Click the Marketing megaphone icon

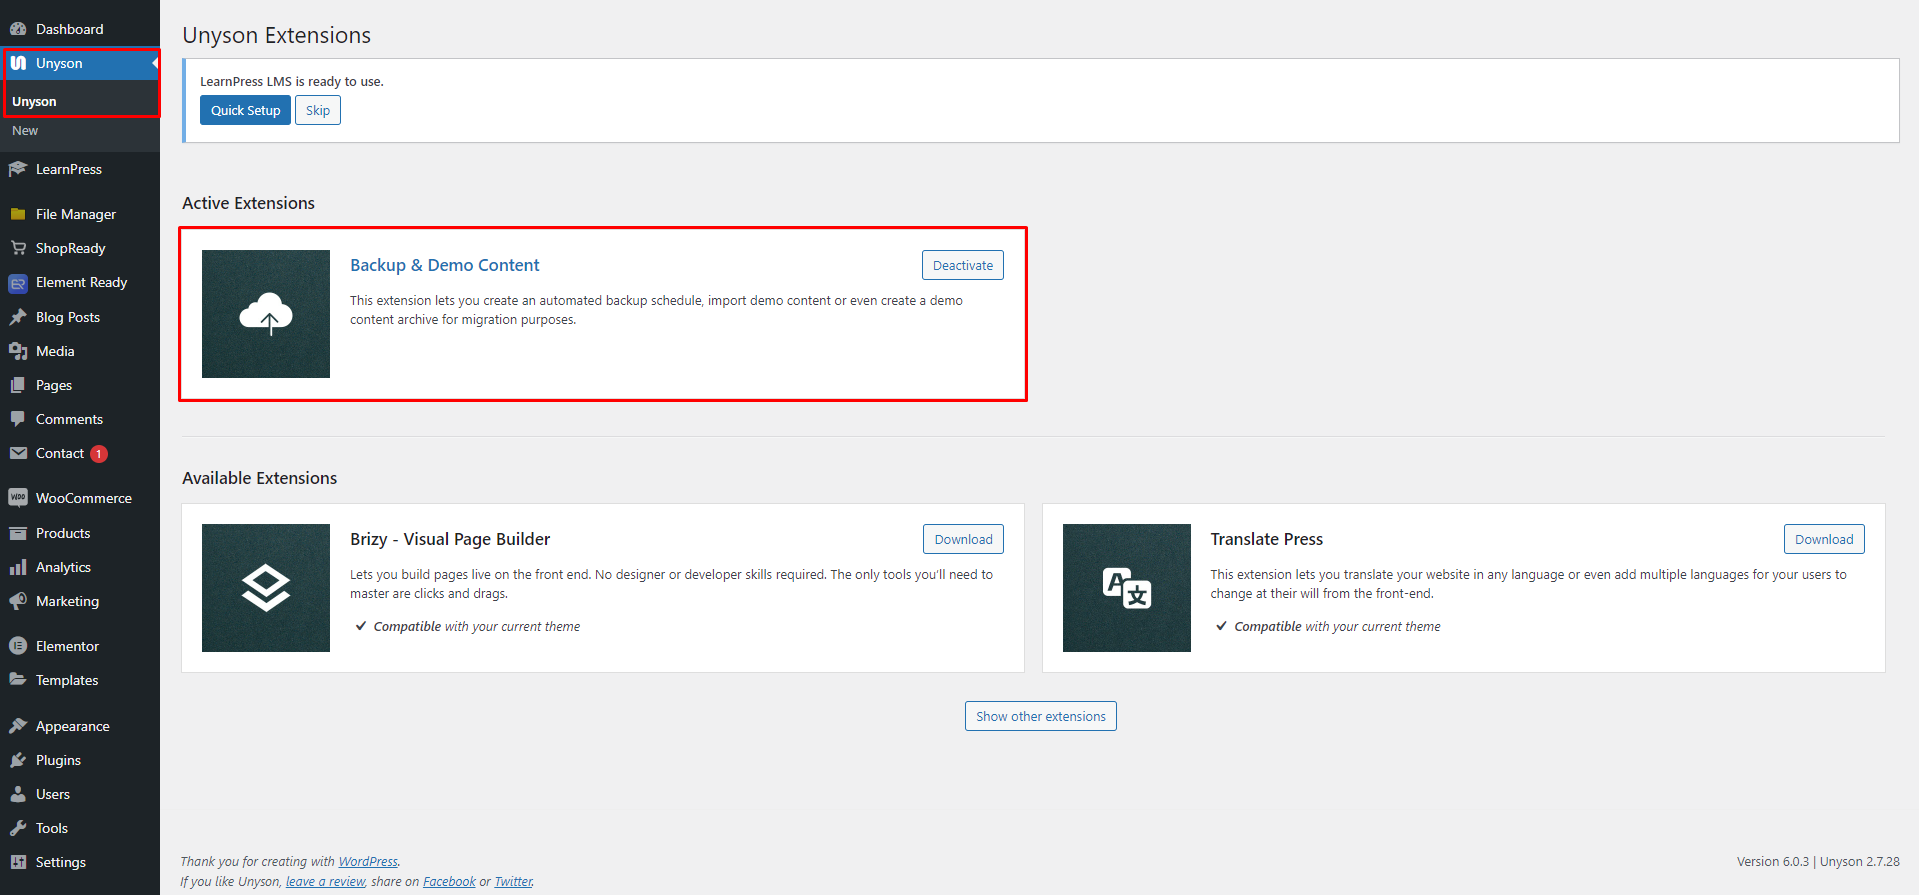pos(18,601)
